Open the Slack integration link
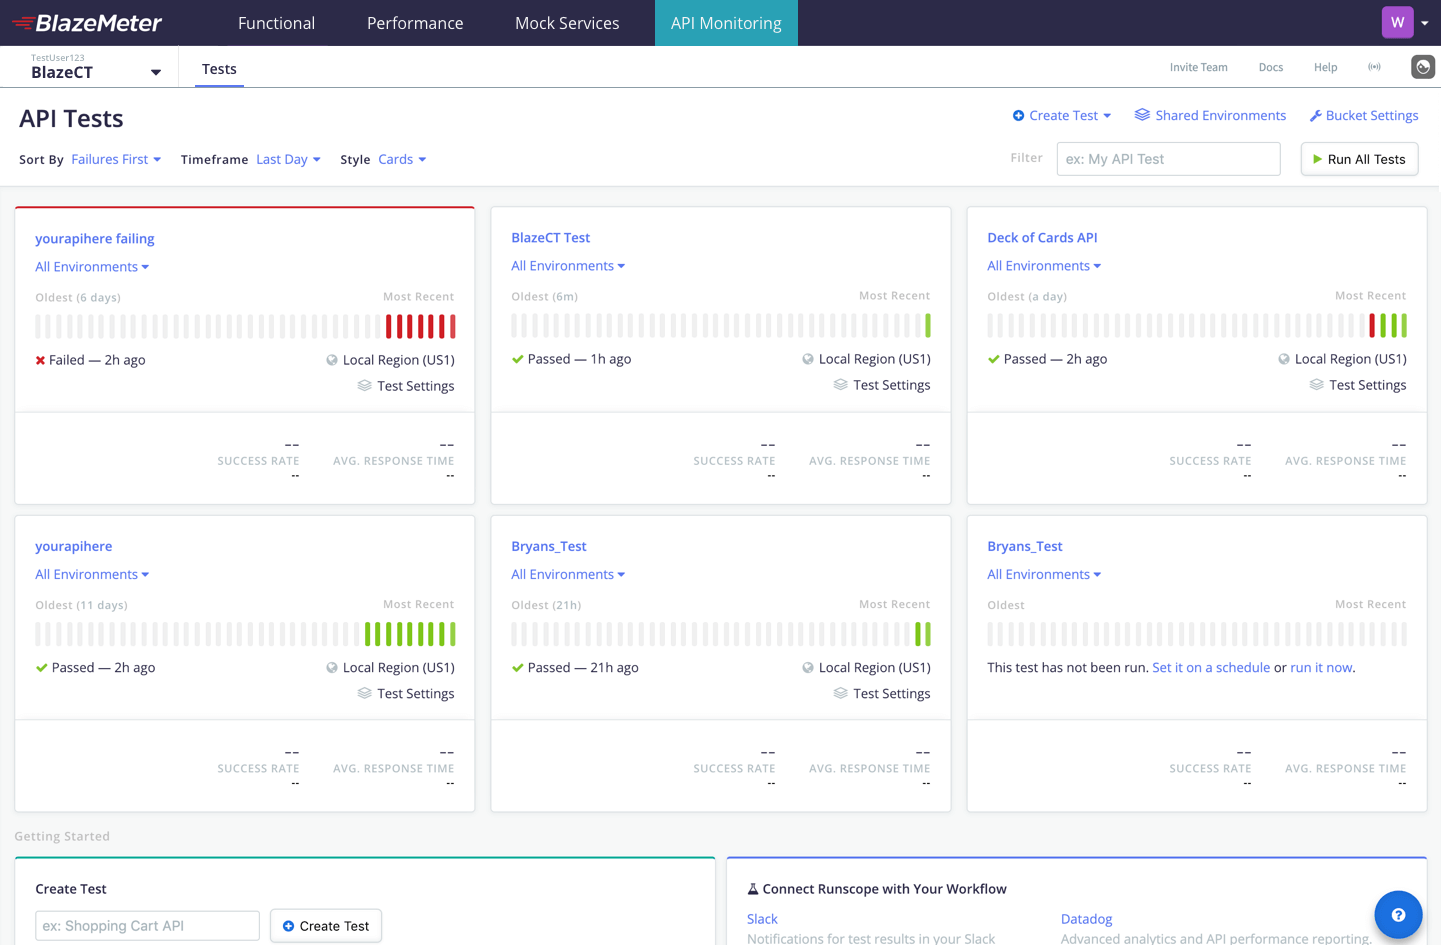The image size is (1441, 945). pyautogui.click(x=762, y=919)
